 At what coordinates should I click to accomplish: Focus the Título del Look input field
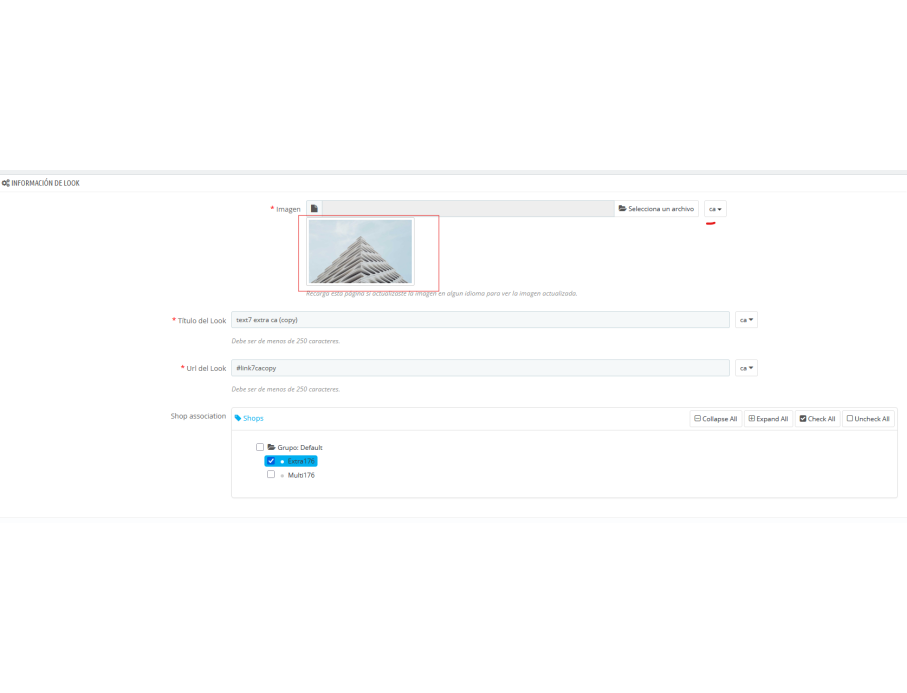tap(480, 320)
